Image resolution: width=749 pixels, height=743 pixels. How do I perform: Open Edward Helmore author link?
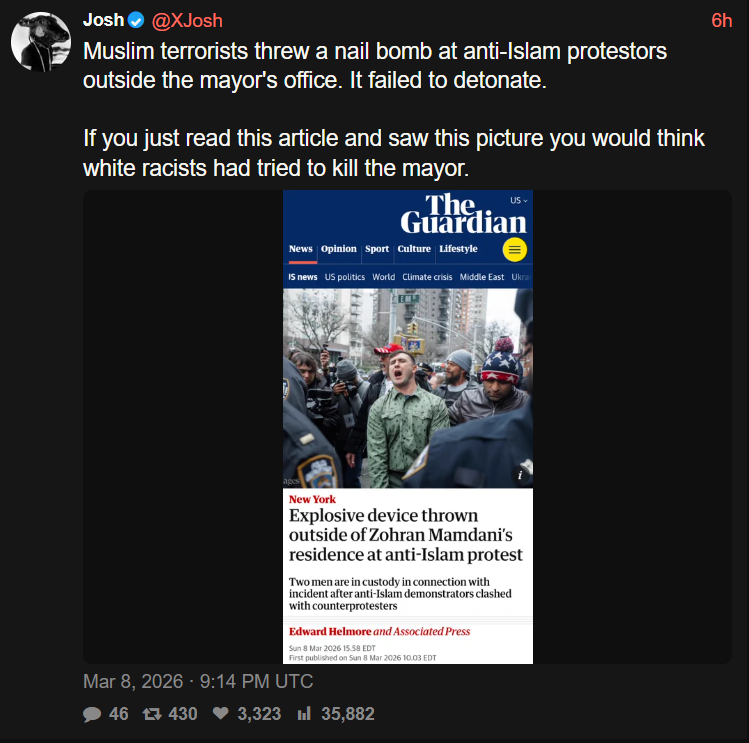pos(330,631)
